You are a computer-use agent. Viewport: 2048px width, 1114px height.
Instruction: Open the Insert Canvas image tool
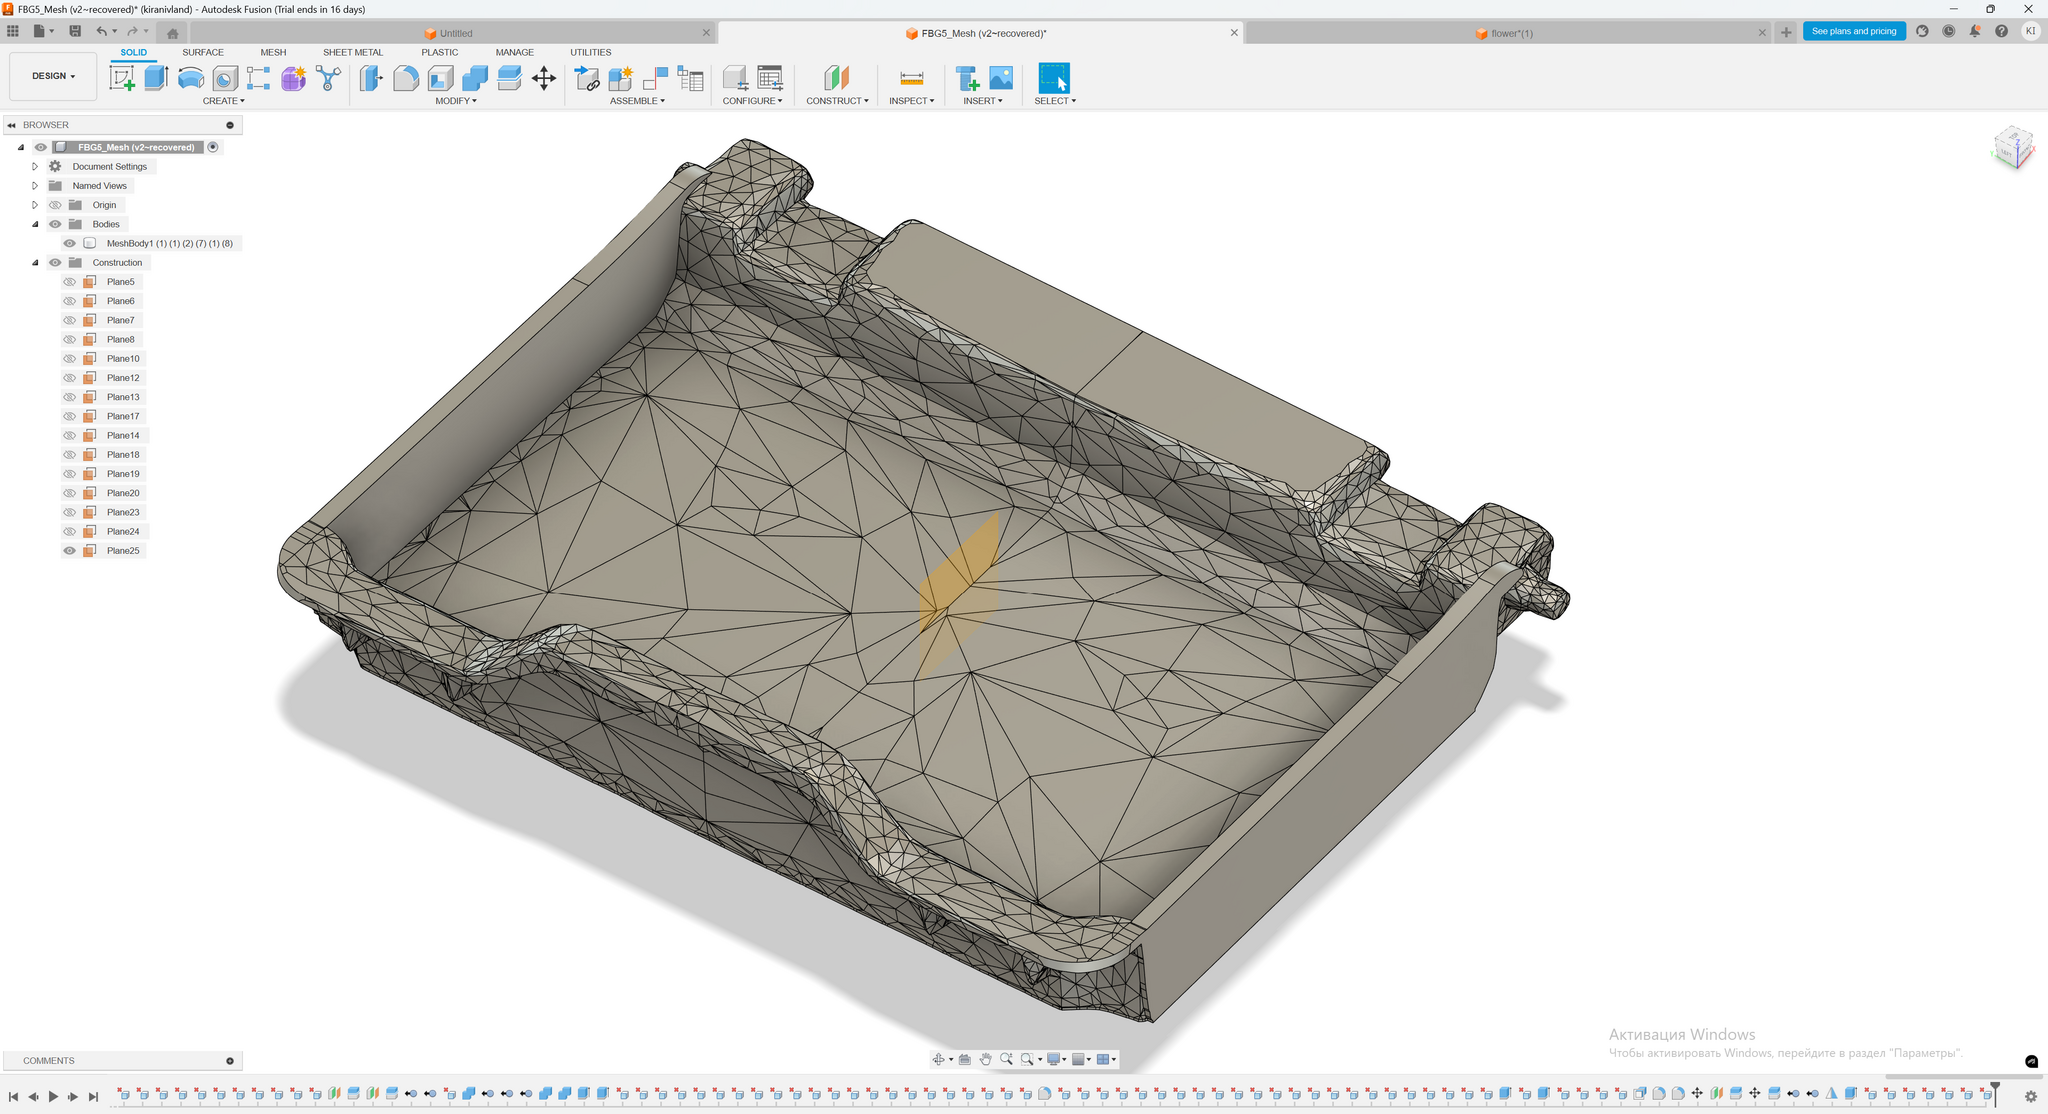(1000, 78)
